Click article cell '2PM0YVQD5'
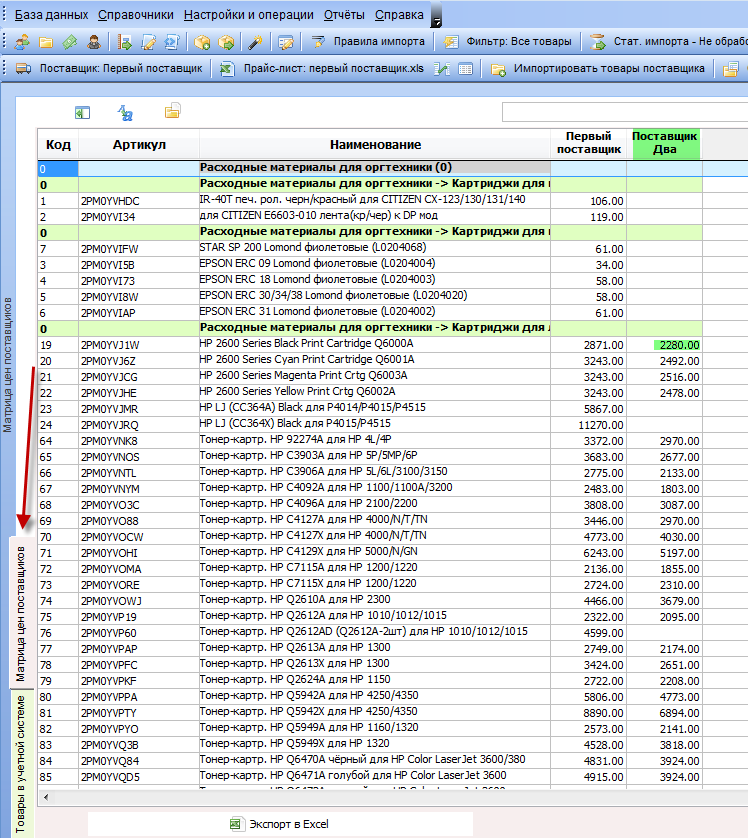The image size is (748, 838). (x=138, y=777)
